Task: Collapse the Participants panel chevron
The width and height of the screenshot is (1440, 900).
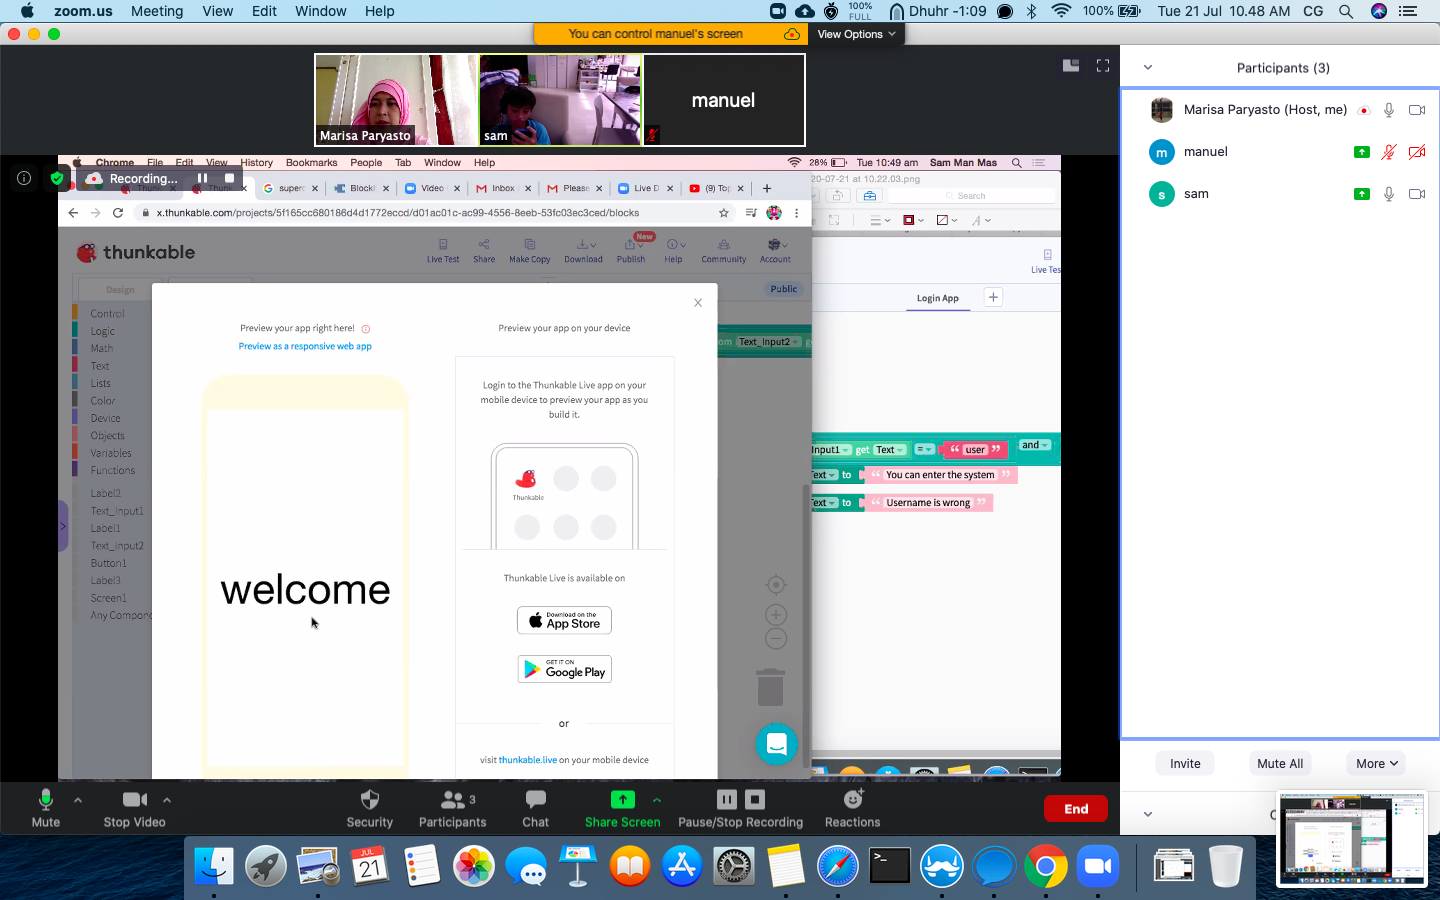Action: click(1148, 68)
